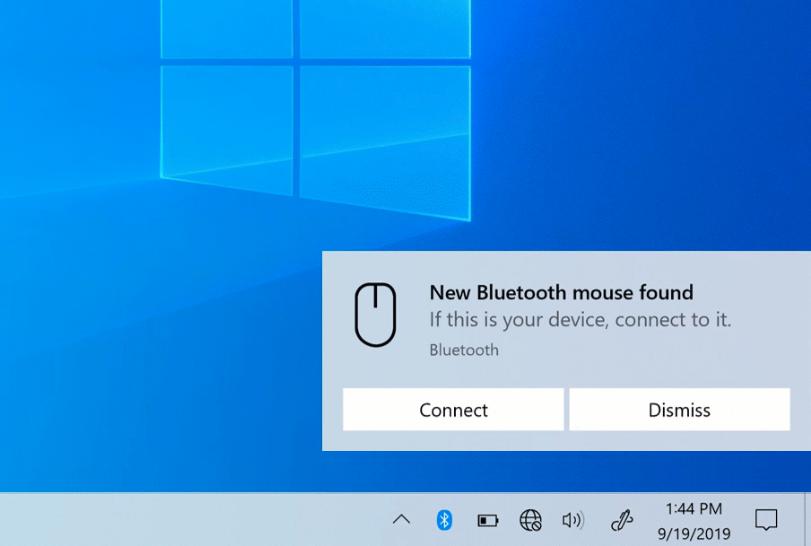Click the 'New Bluetooth mouse found' title
The width and height of the screenshot is (811, 546).
pyautogui.click(x=561, y=293)
